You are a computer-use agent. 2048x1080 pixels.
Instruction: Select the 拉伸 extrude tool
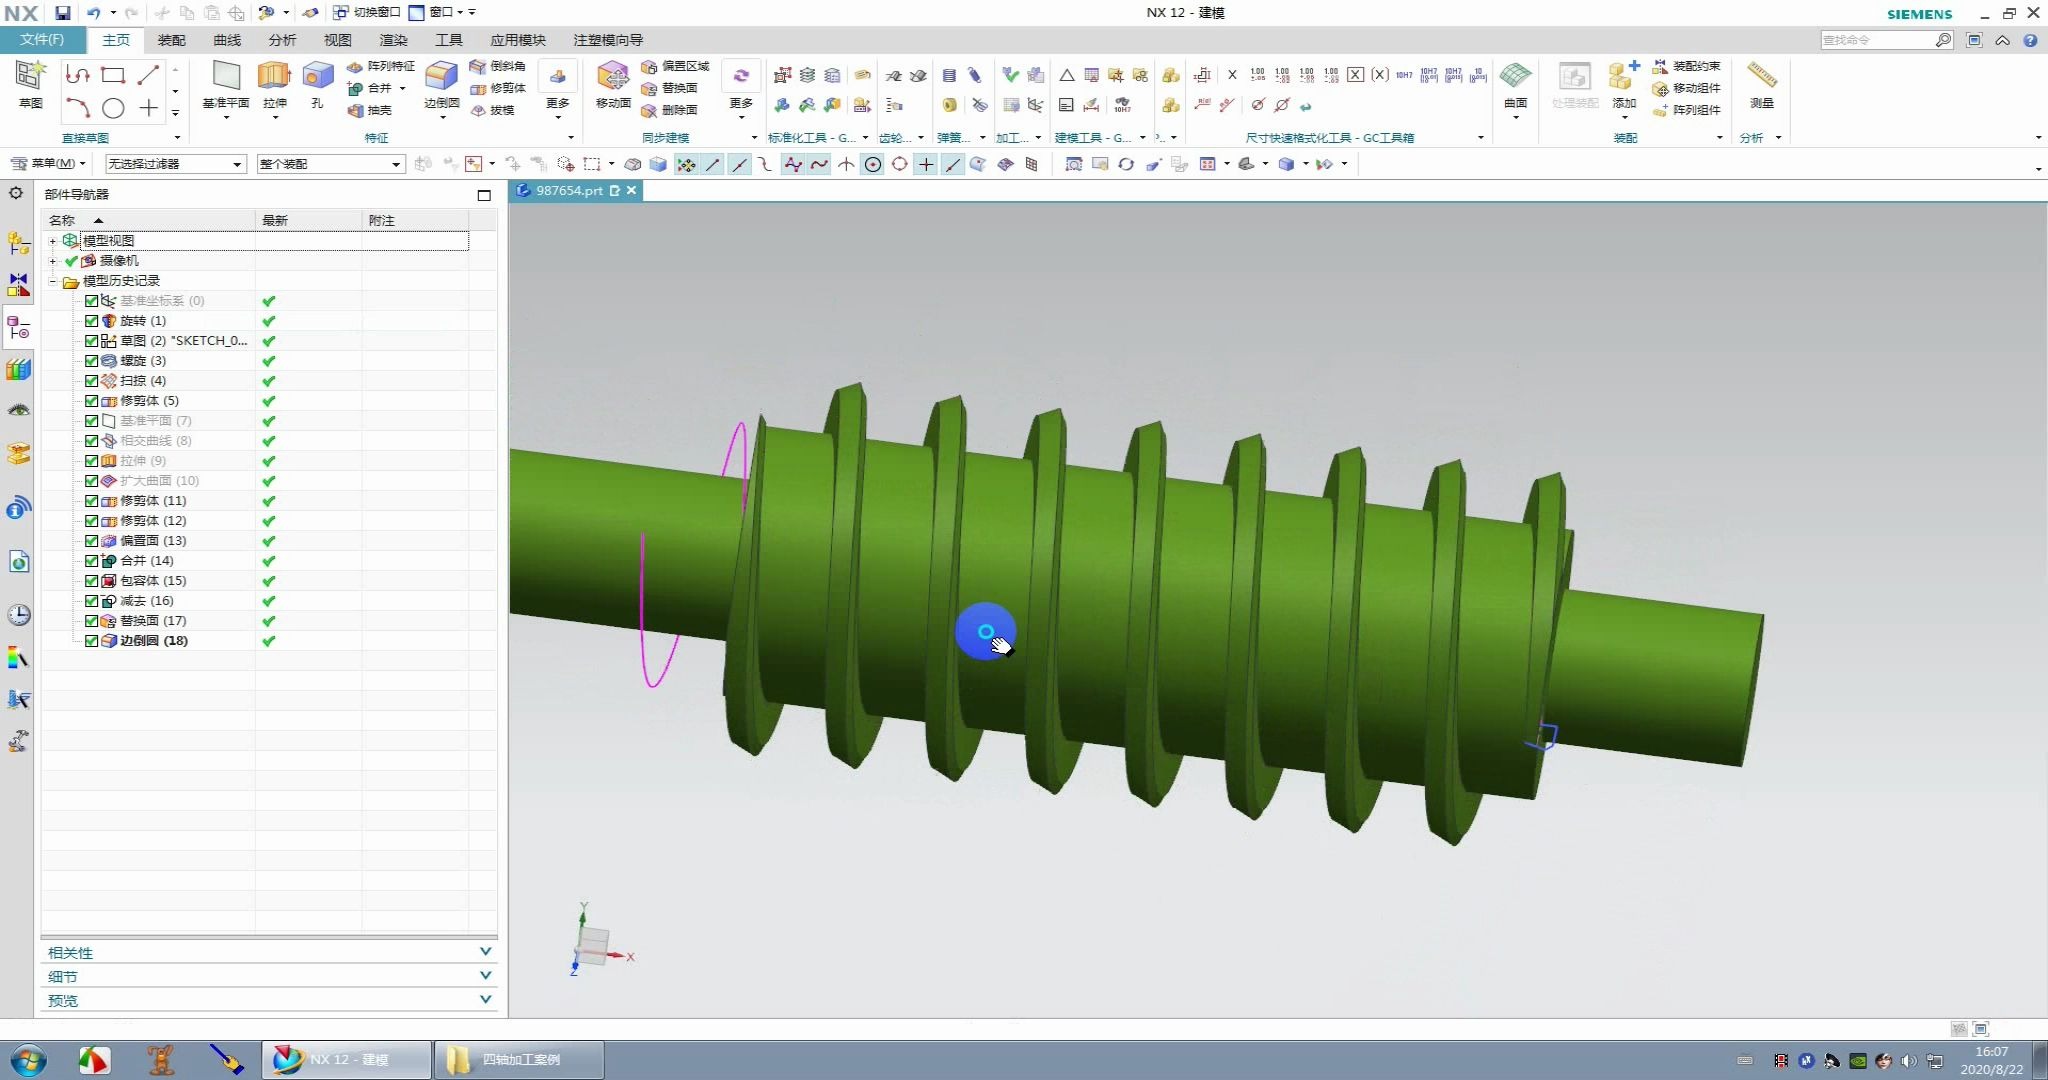pos(274,82)
